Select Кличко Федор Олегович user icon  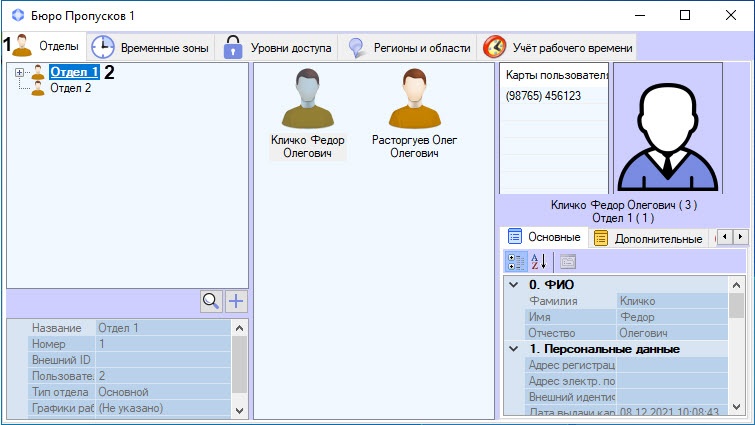coord(307,100)
